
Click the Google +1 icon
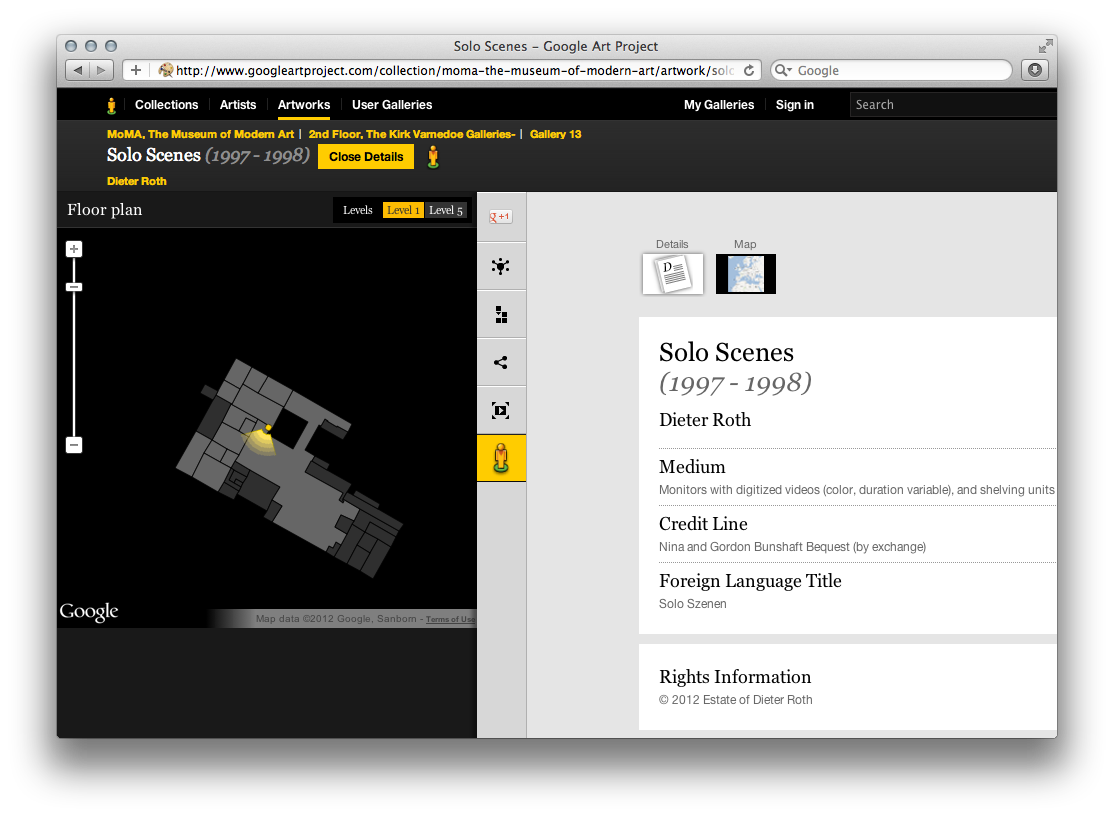pyautogui.click(x=501, y=215)
